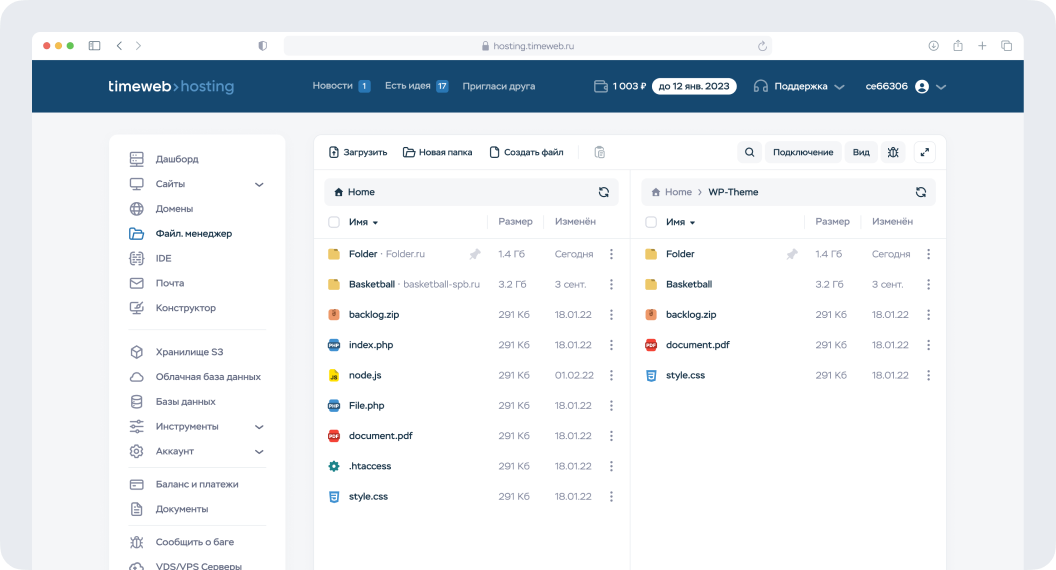This screenshot has width=1056, height=570.
Task: Open Почта in the sidebar
Action: click(170, 283)
